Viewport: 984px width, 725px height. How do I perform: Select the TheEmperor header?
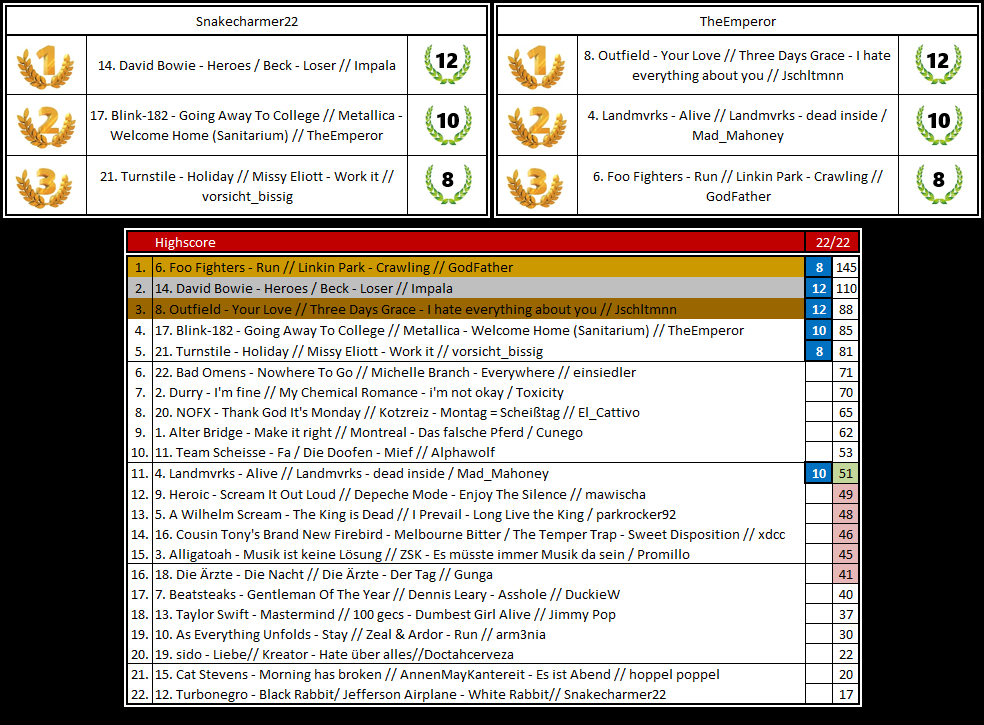738,21
